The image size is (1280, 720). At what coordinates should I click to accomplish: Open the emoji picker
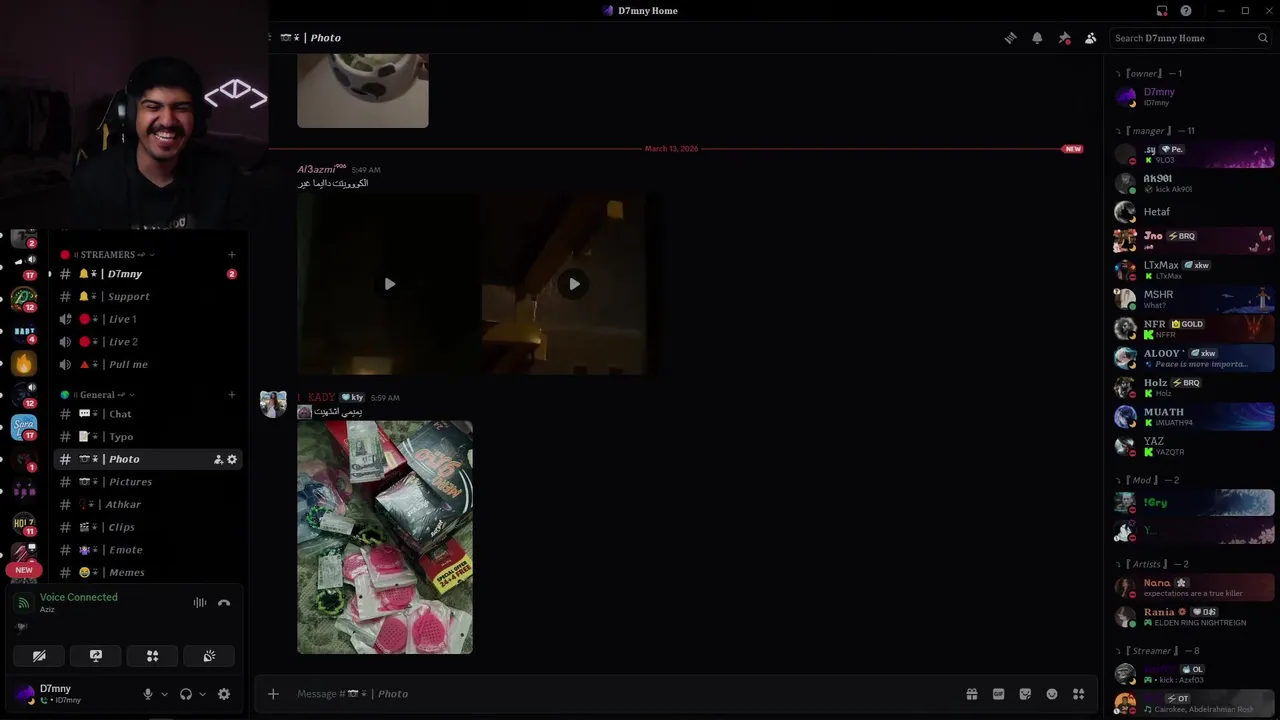[x=1052, y=694]
